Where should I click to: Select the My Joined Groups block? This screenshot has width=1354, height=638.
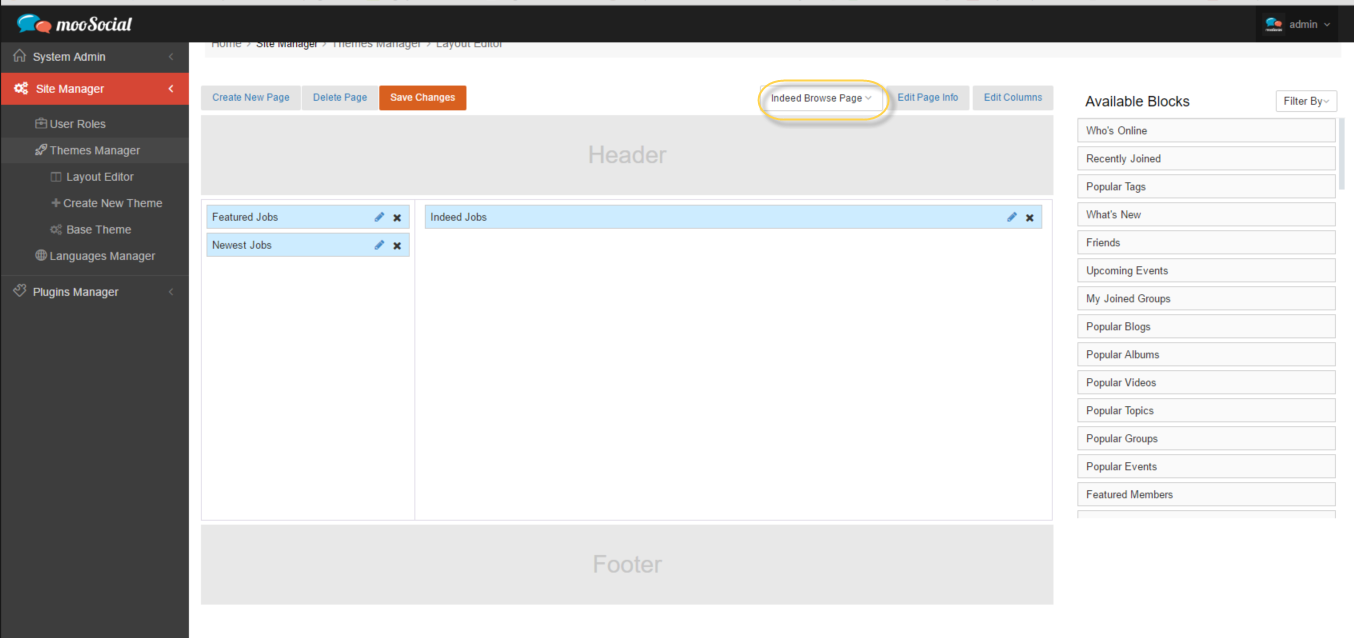(x=1206, y=299)
